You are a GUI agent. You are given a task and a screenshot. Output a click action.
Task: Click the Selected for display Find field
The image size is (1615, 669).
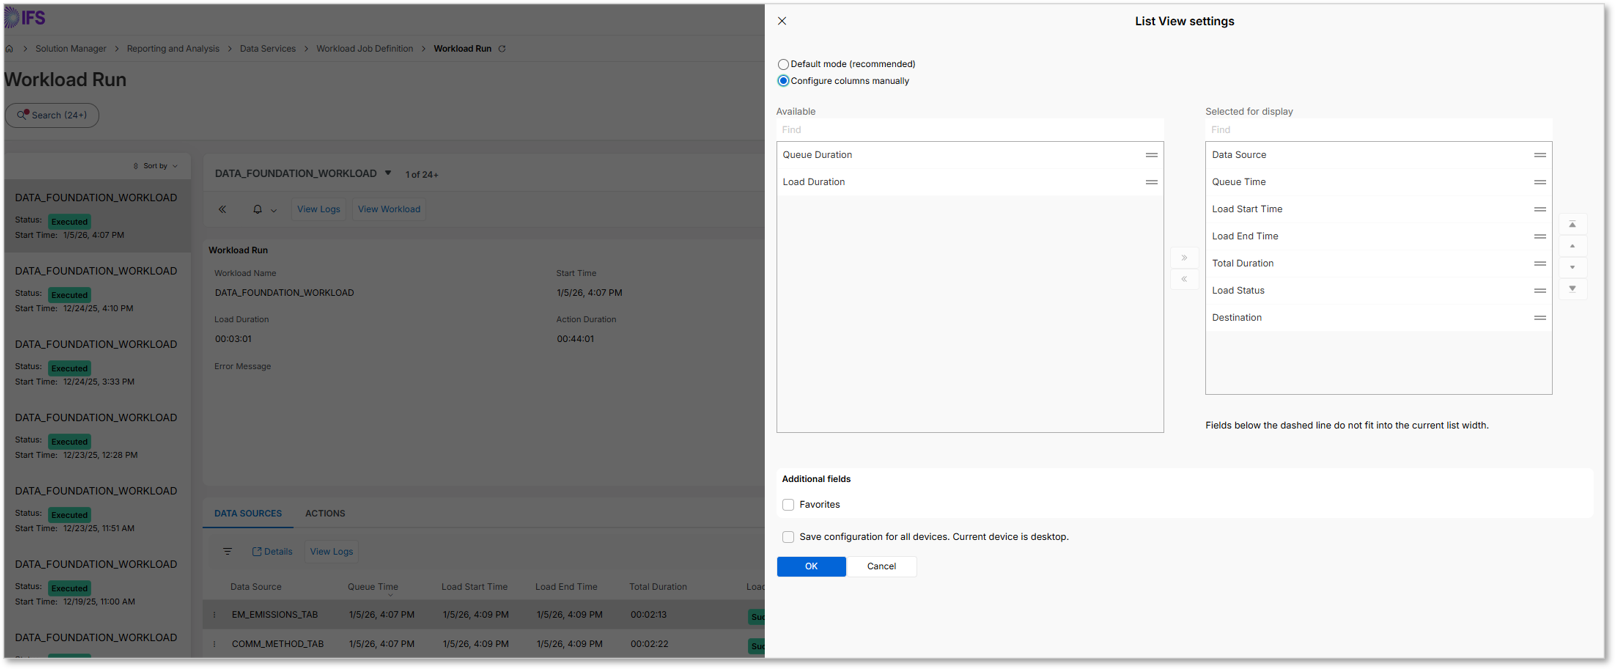(x=1378, y=130)
